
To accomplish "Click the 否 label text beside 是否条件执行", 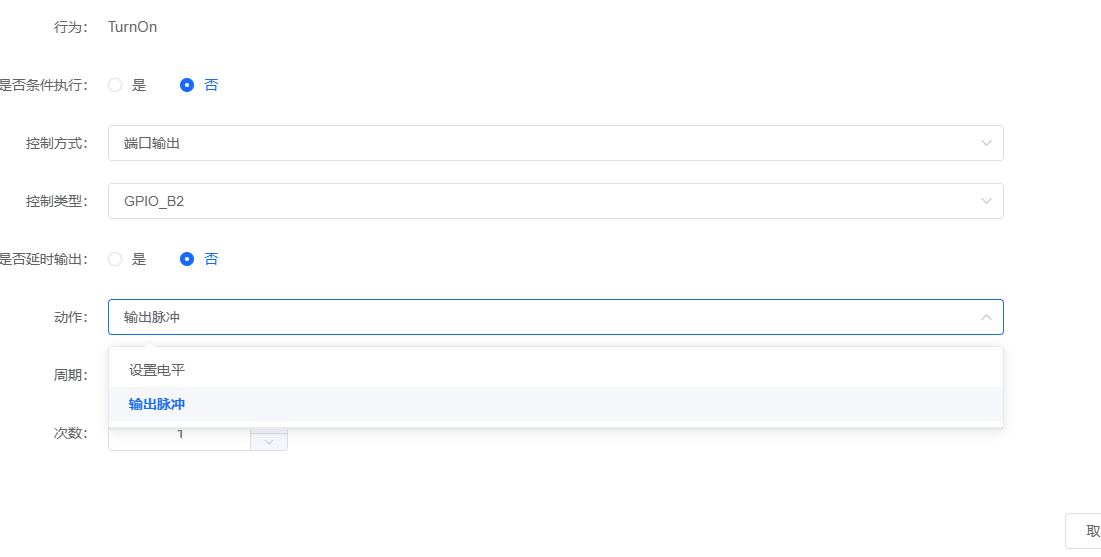I will pyautogui.click(x=211, y=85).
